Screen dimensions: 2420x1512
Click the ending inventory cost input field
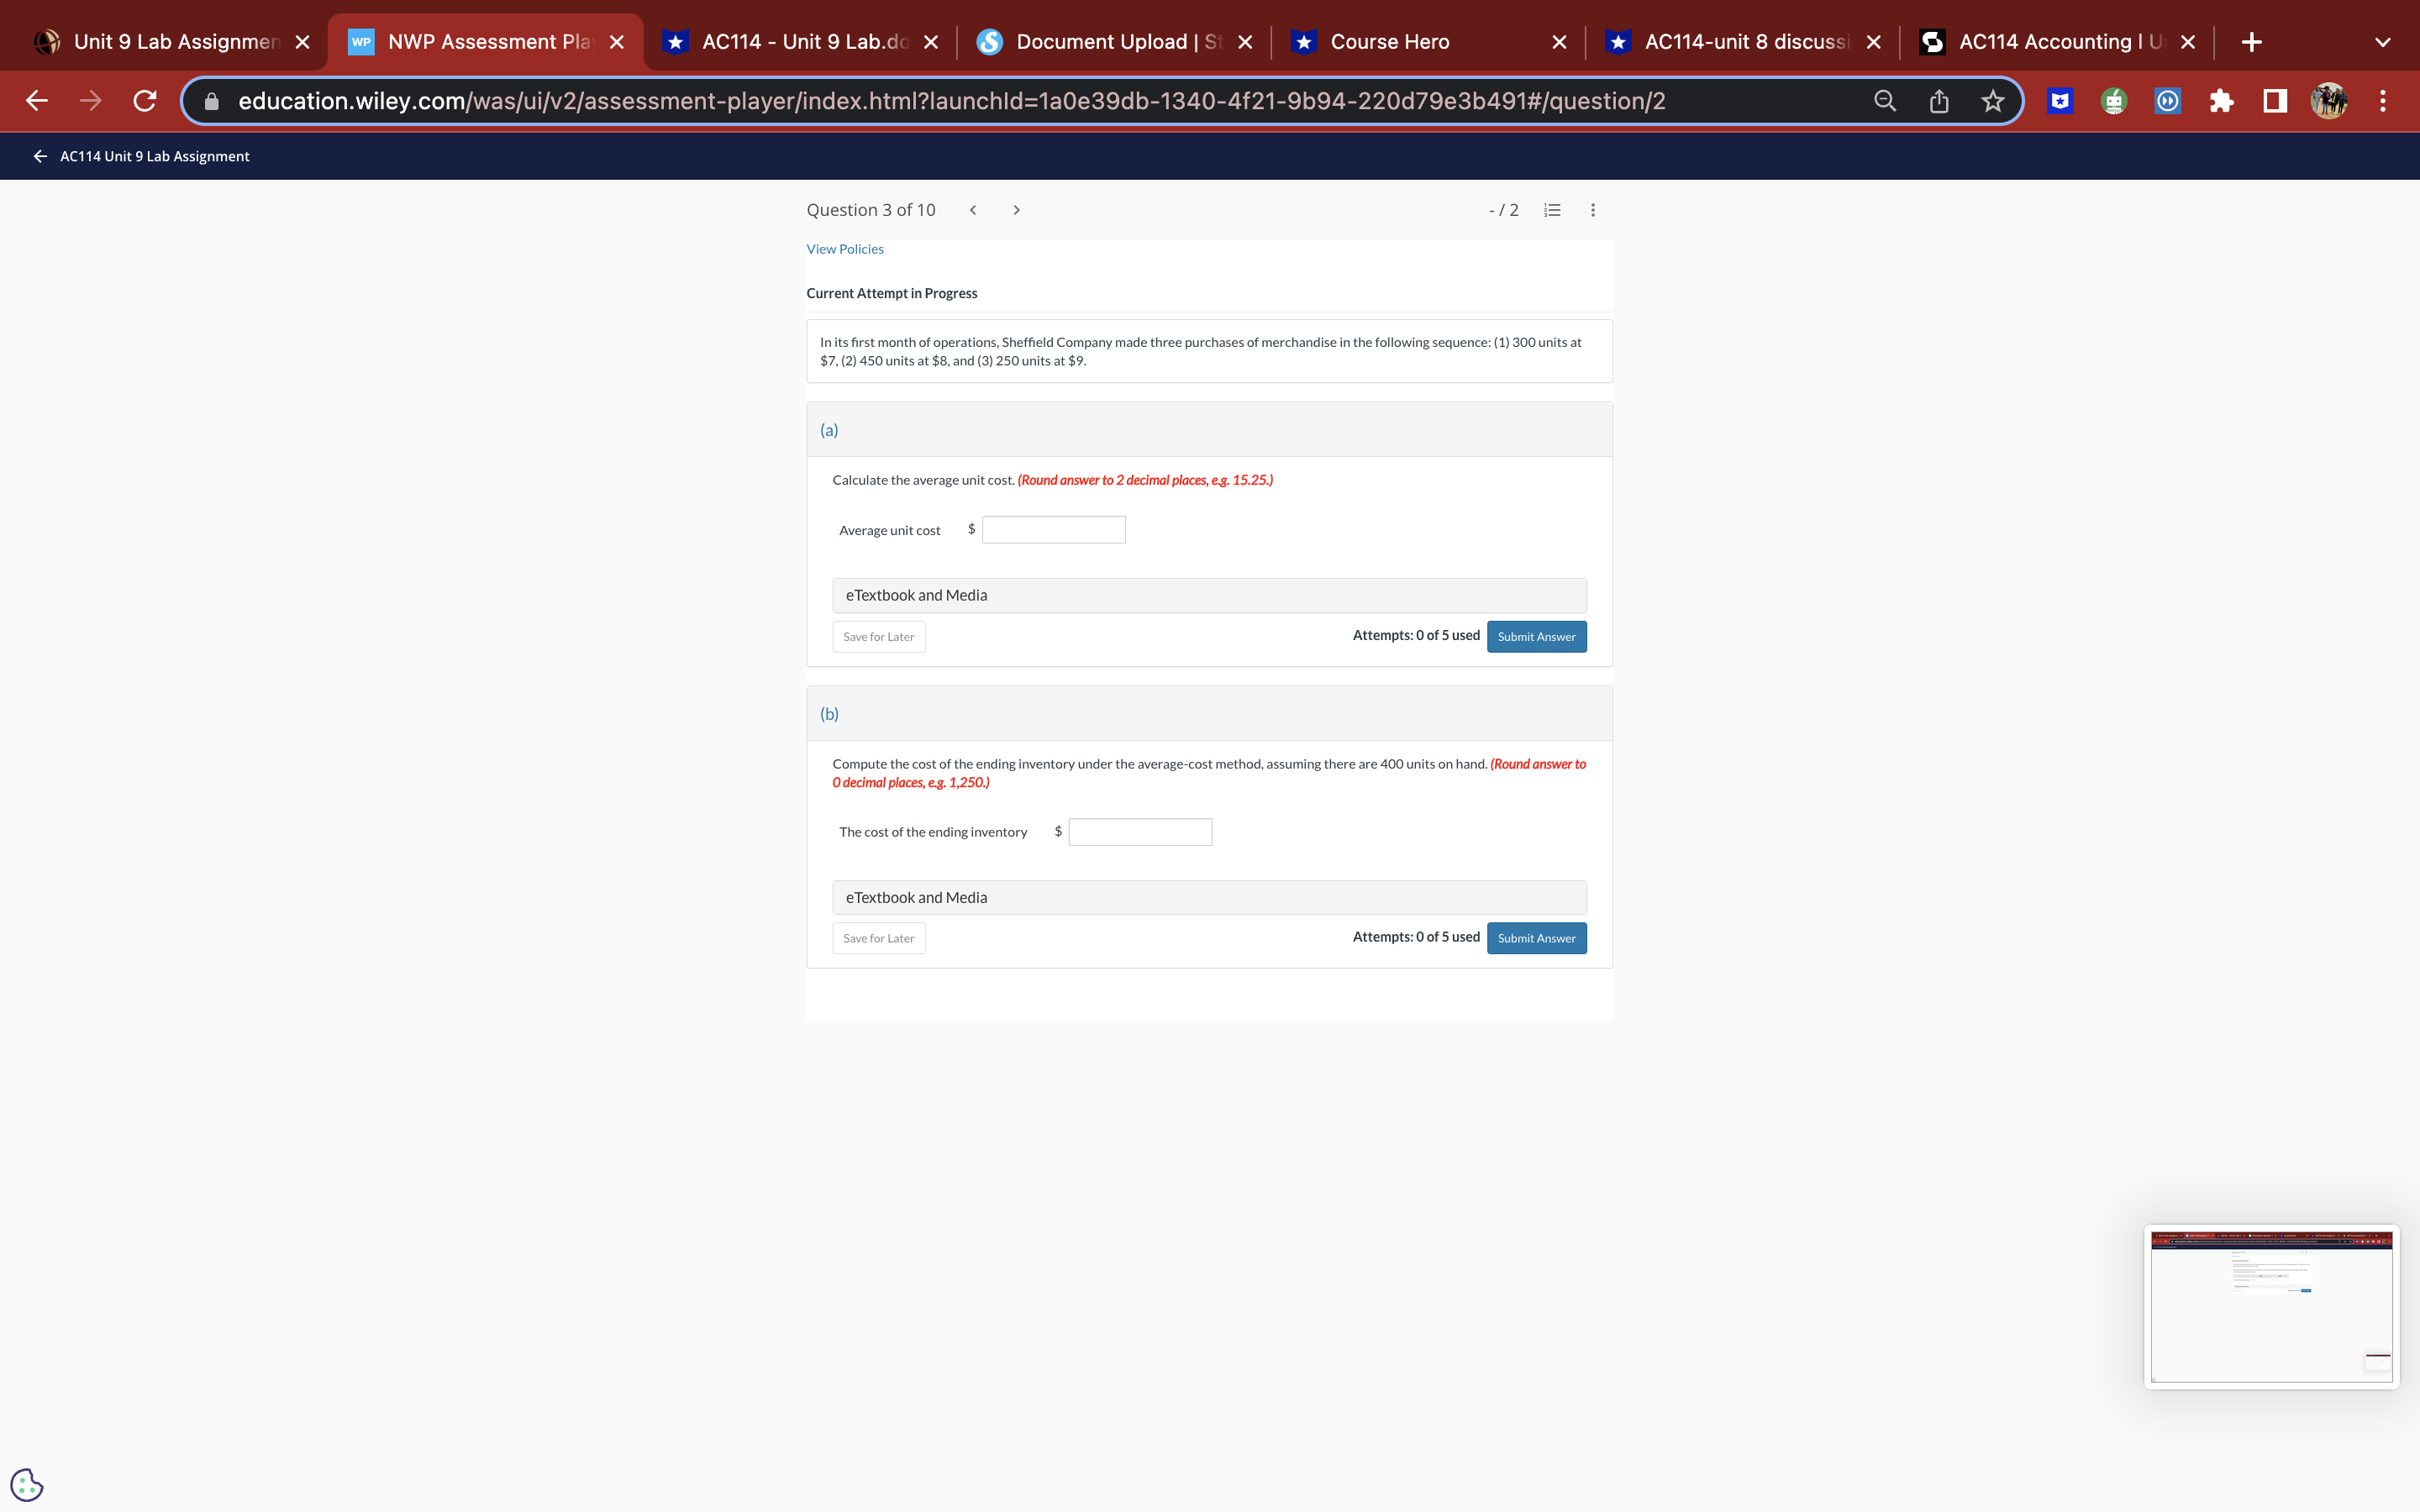(x=1140, y=832)
